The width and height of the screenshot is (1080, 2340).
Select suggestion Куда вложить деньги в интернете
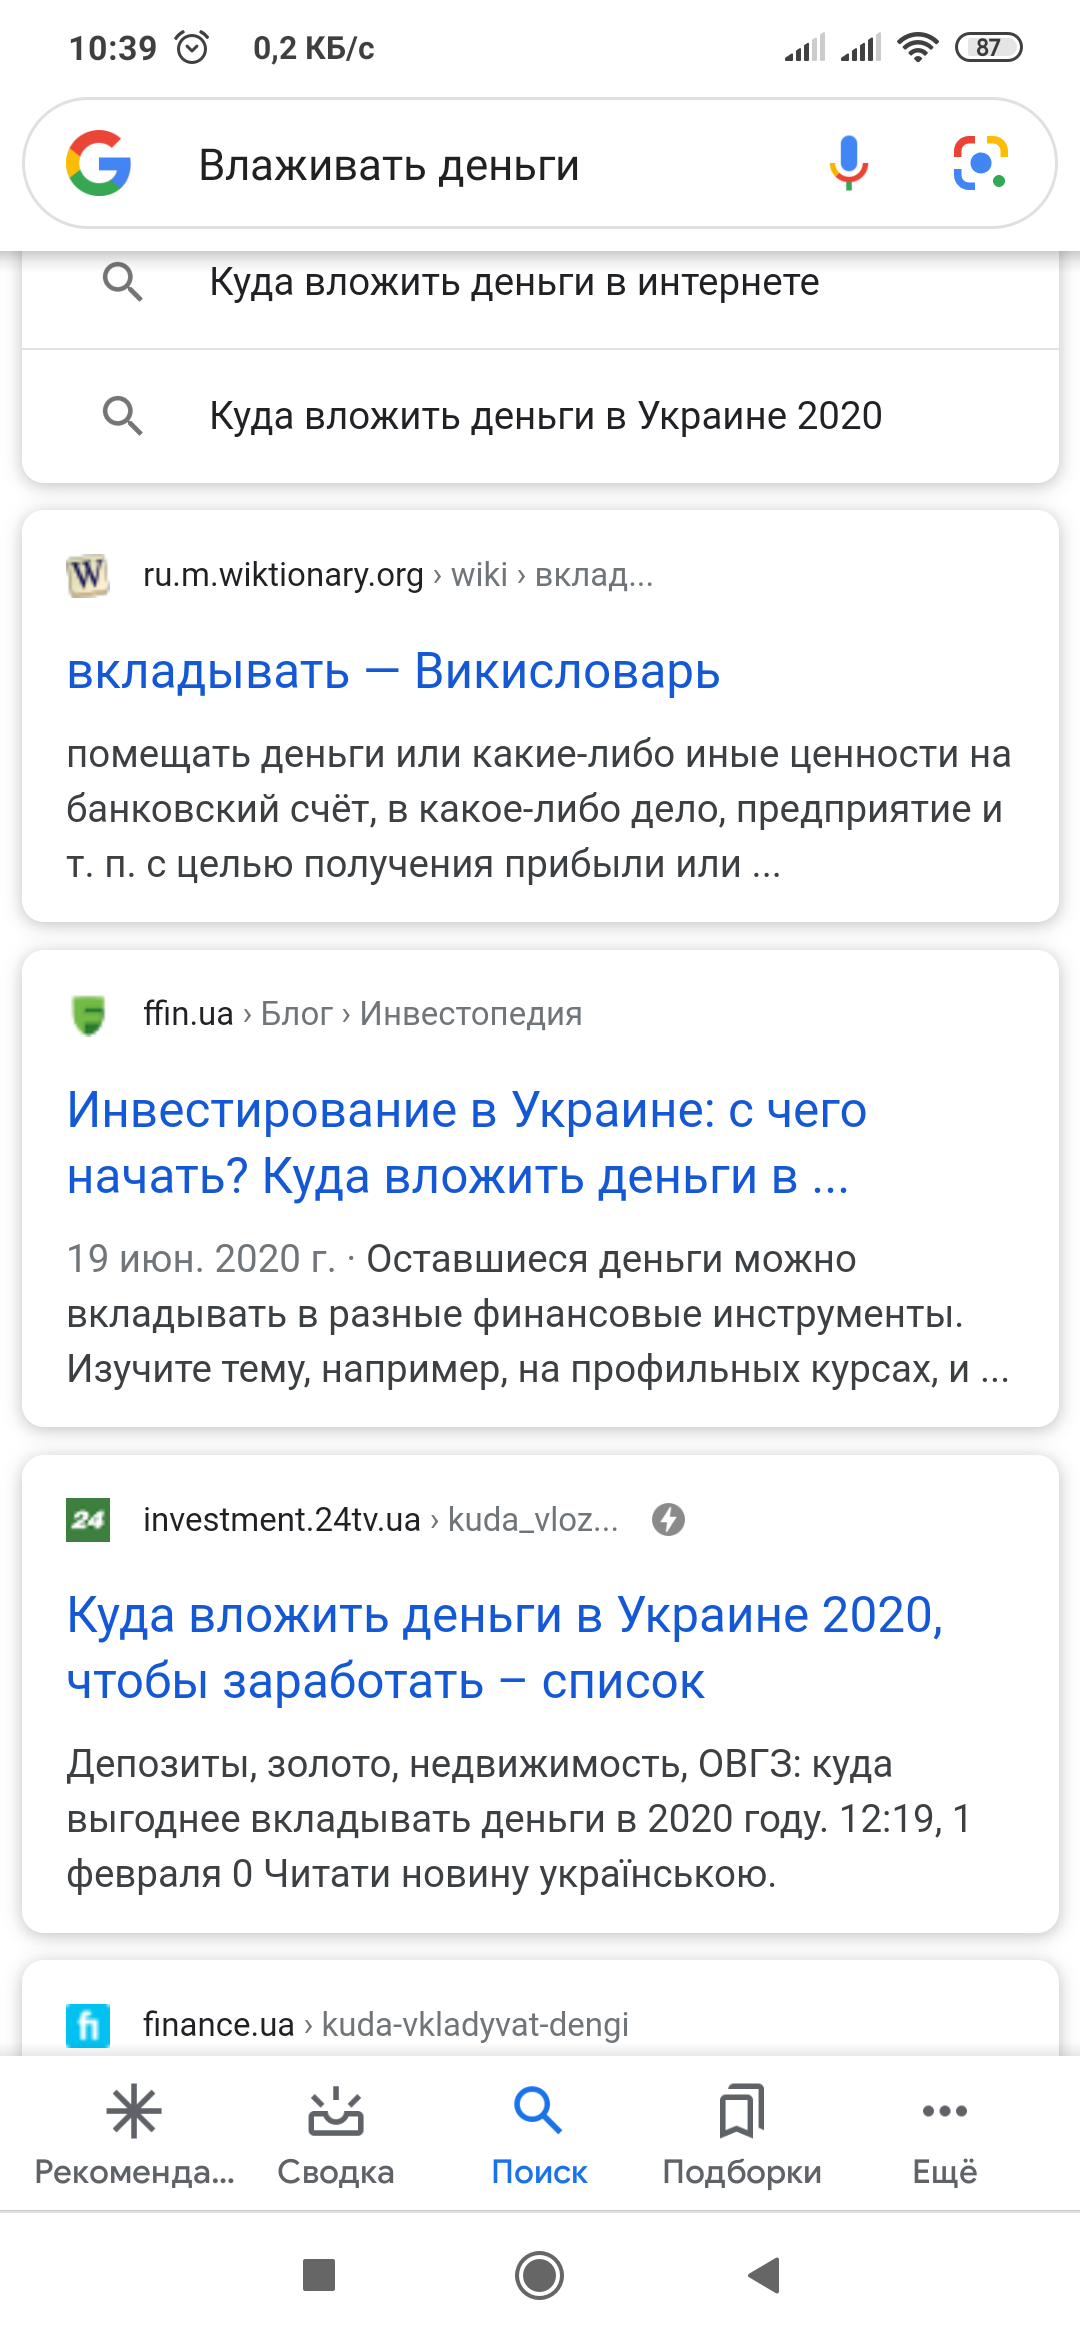pos(514,283)
